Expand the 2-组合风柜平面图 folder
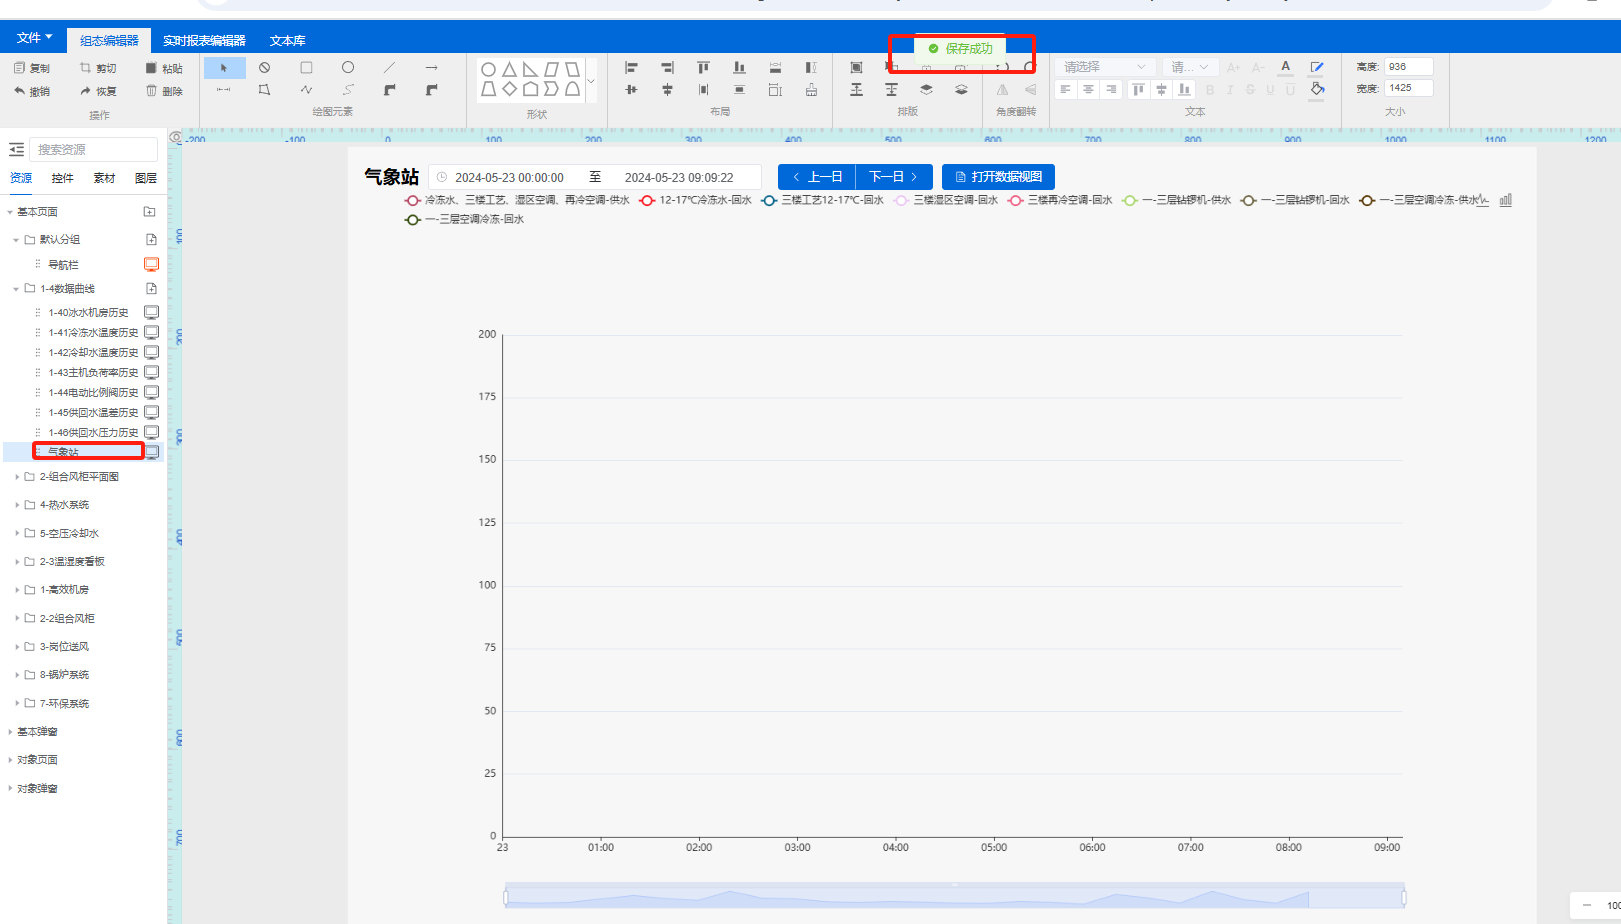Image resolution: width=1621 pixels, height=924 pixels. (x=17, y=477)
